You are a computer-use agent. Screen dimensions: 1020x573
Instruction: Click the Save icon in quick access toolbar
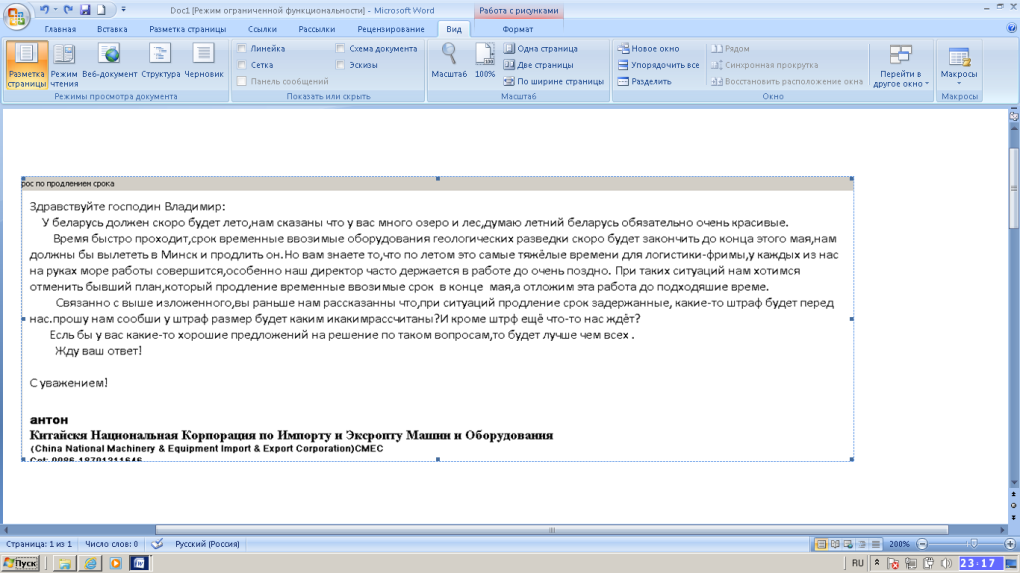click(85, 10)
